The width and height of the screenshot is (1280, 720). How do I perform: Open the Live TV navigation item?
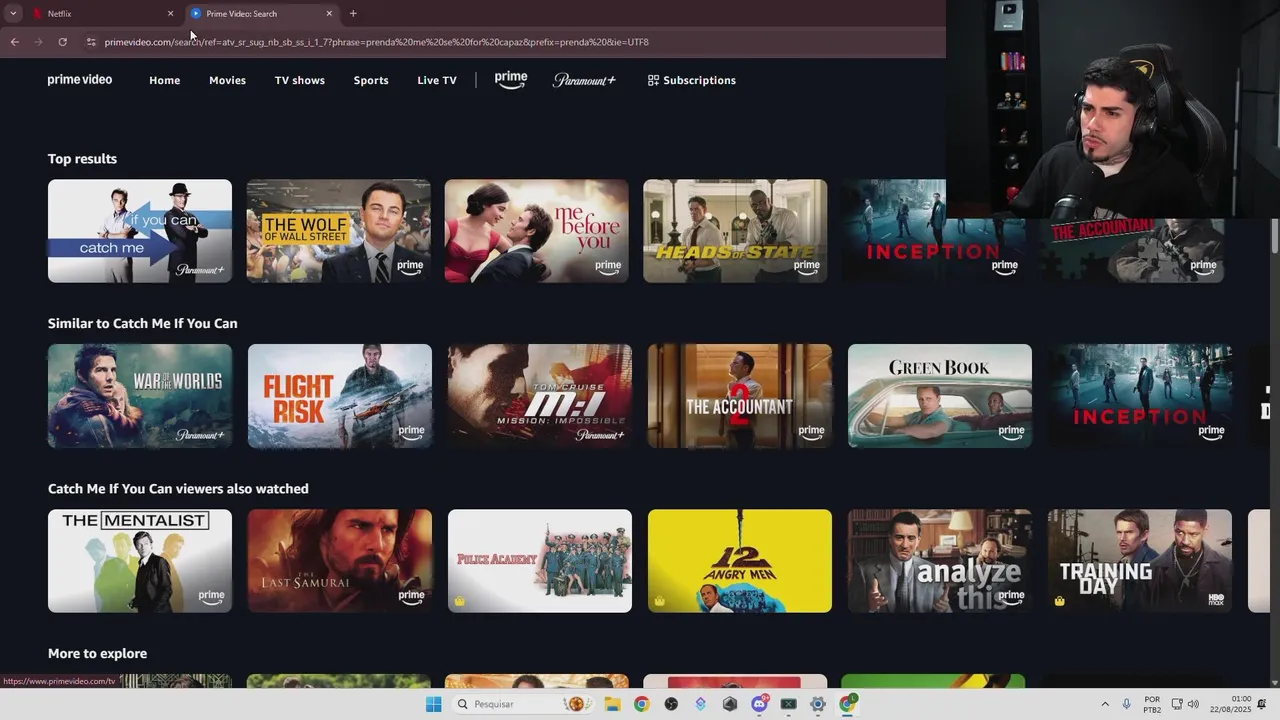tap(437, 80)
